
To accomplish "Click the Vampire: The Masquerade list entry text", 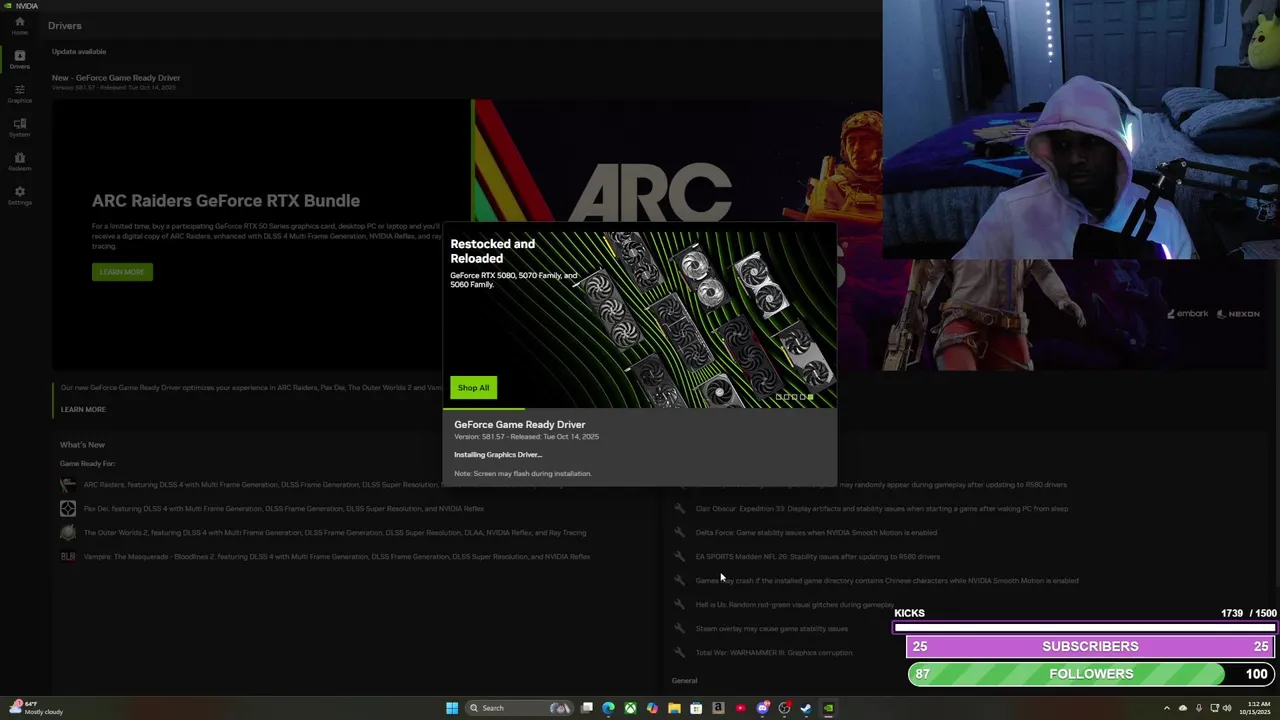I will 337,557.
